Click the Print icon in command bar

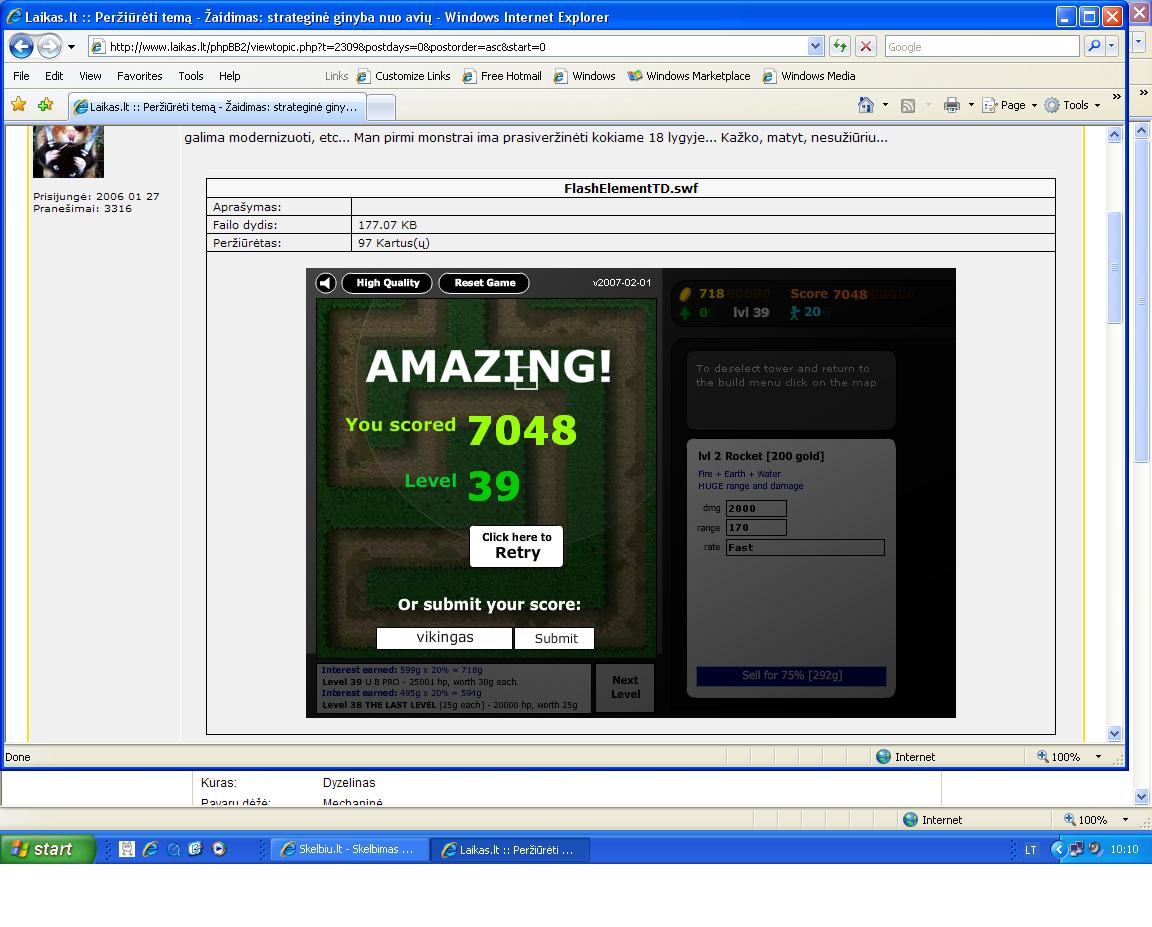951,105
